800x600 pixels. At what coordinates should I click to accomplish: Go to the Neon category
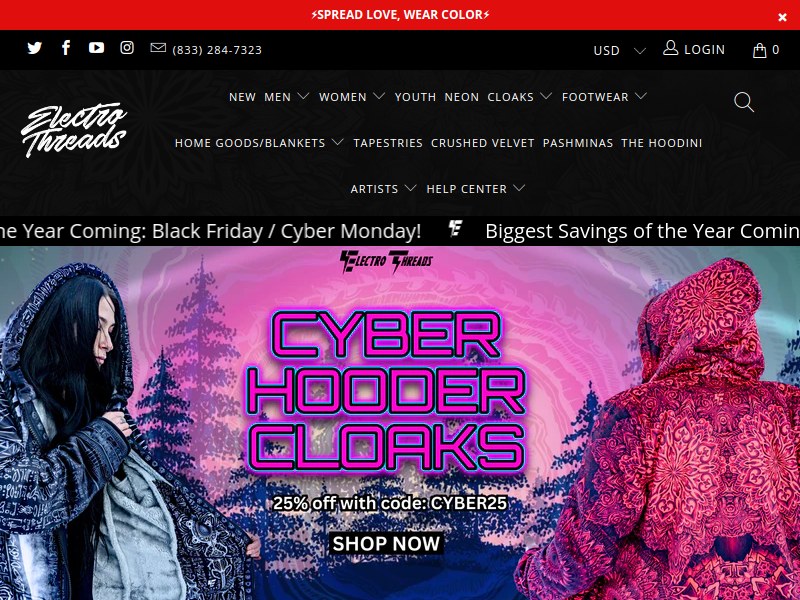point(462,97)
